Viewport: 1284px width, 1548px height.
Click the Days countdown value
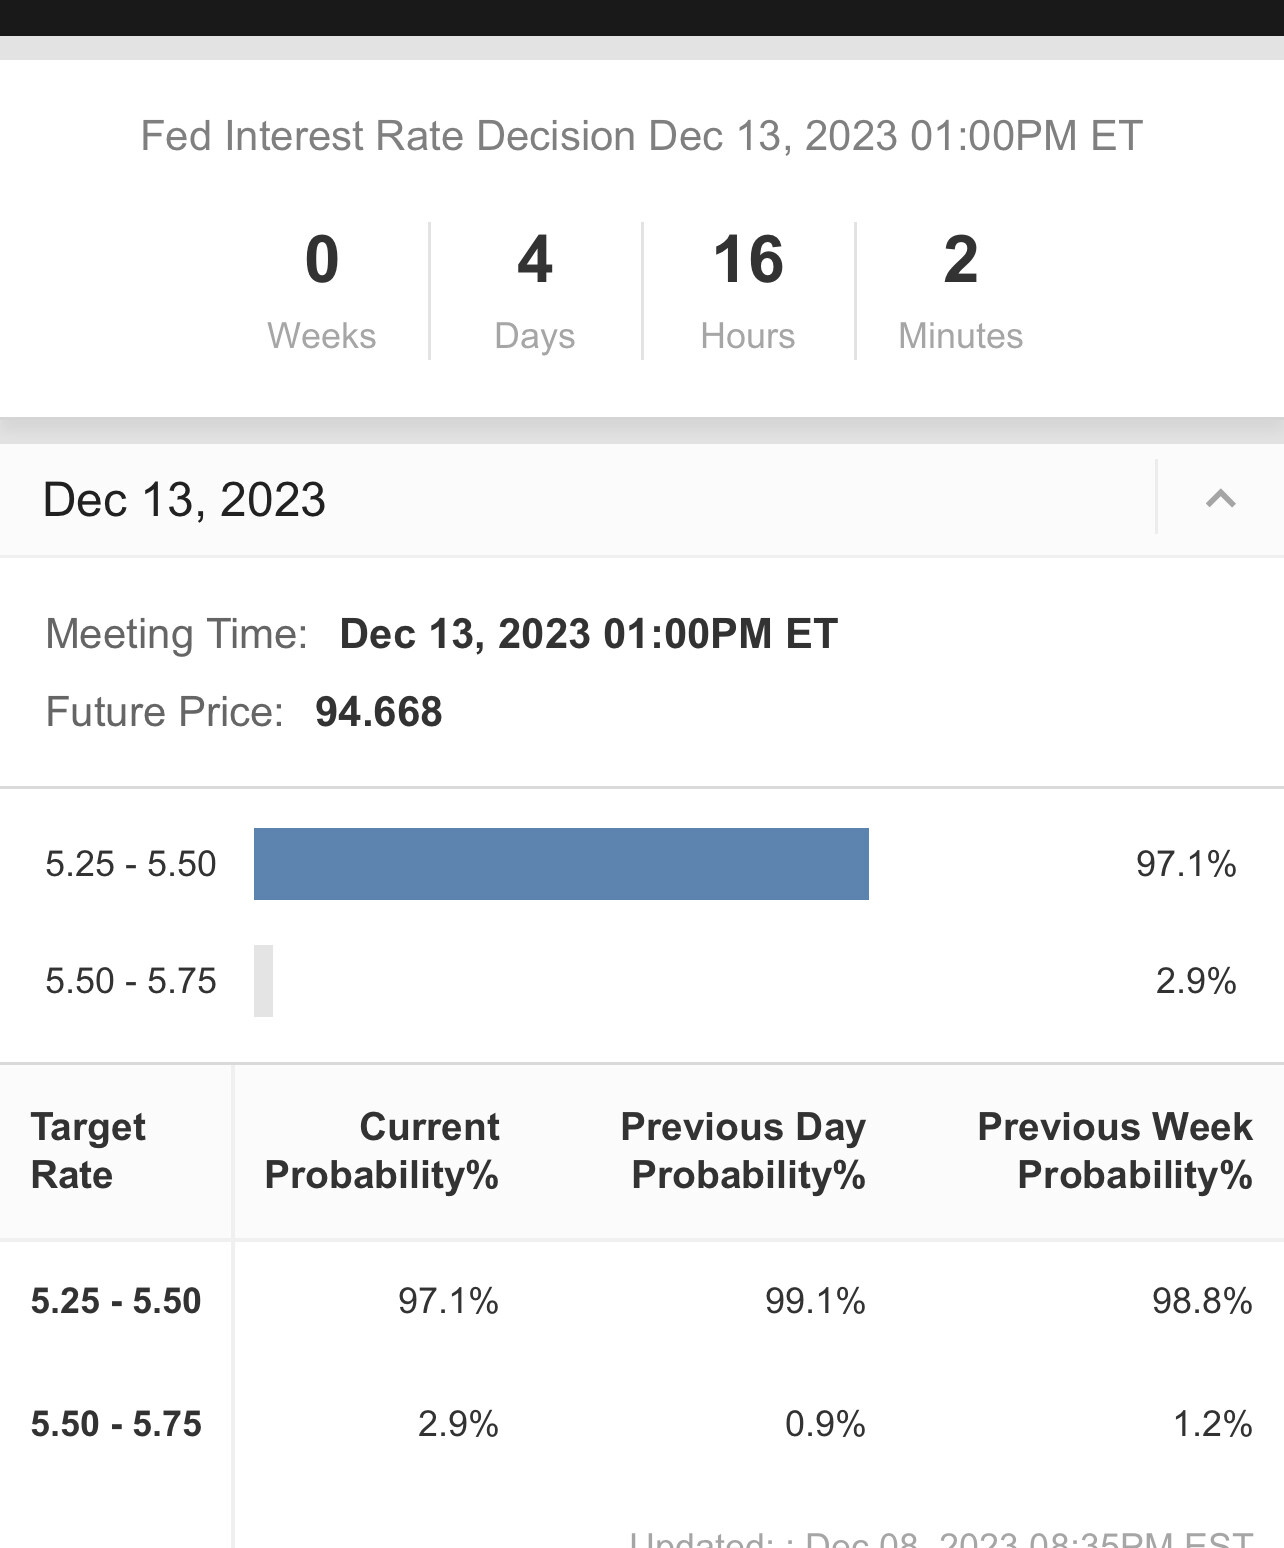click(x=534, y=260)
